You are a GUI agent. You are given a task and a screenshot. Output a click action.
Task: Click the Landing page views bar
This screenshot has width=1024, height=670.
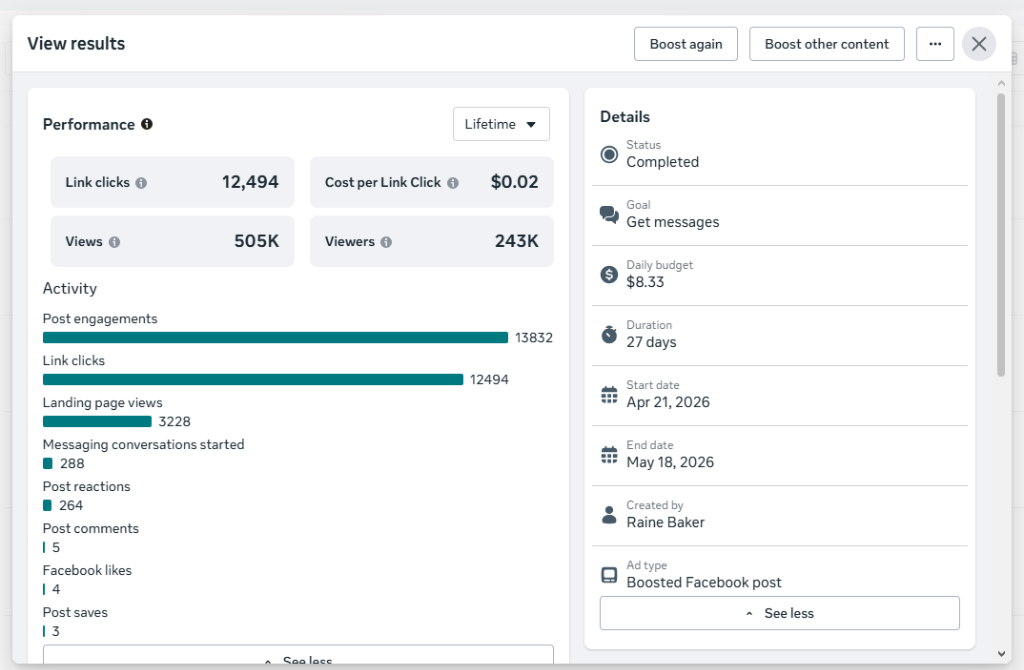coord(97,422)
